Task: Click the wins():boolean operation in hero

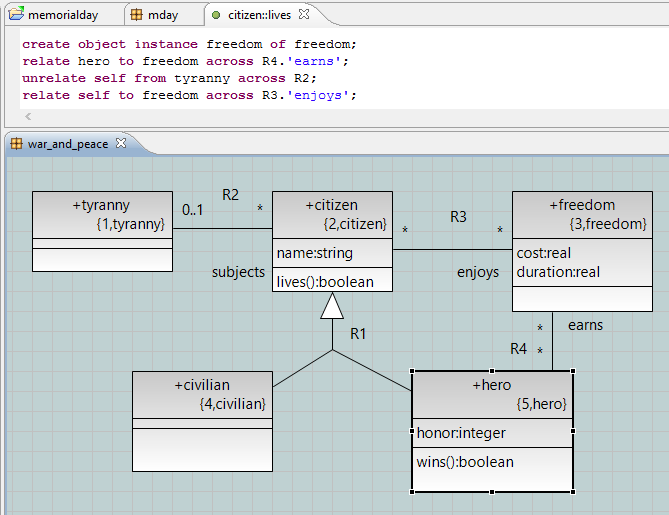Action: tap(465, 461)
